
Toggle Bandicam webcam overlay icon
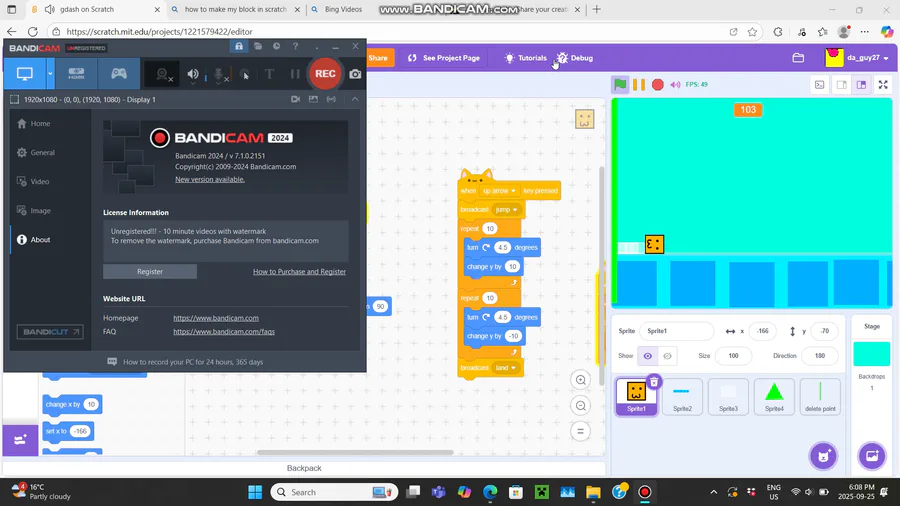pyautogui.click(x=163, y=74)
